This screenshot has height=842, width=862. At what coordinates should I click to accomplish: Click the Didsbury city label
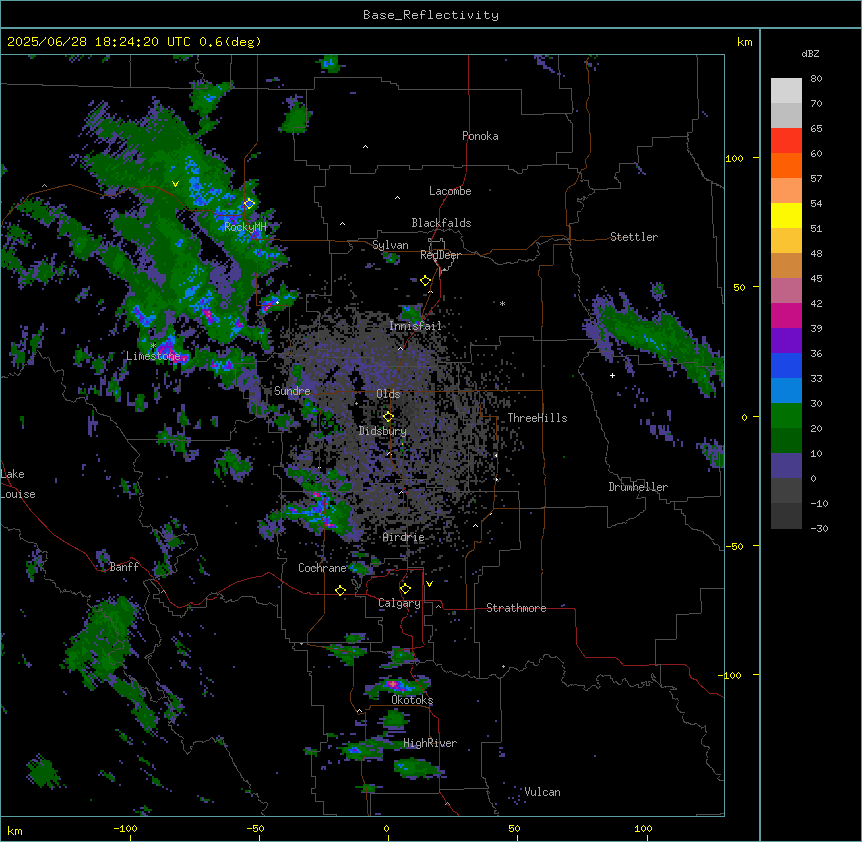click(383, 431)
